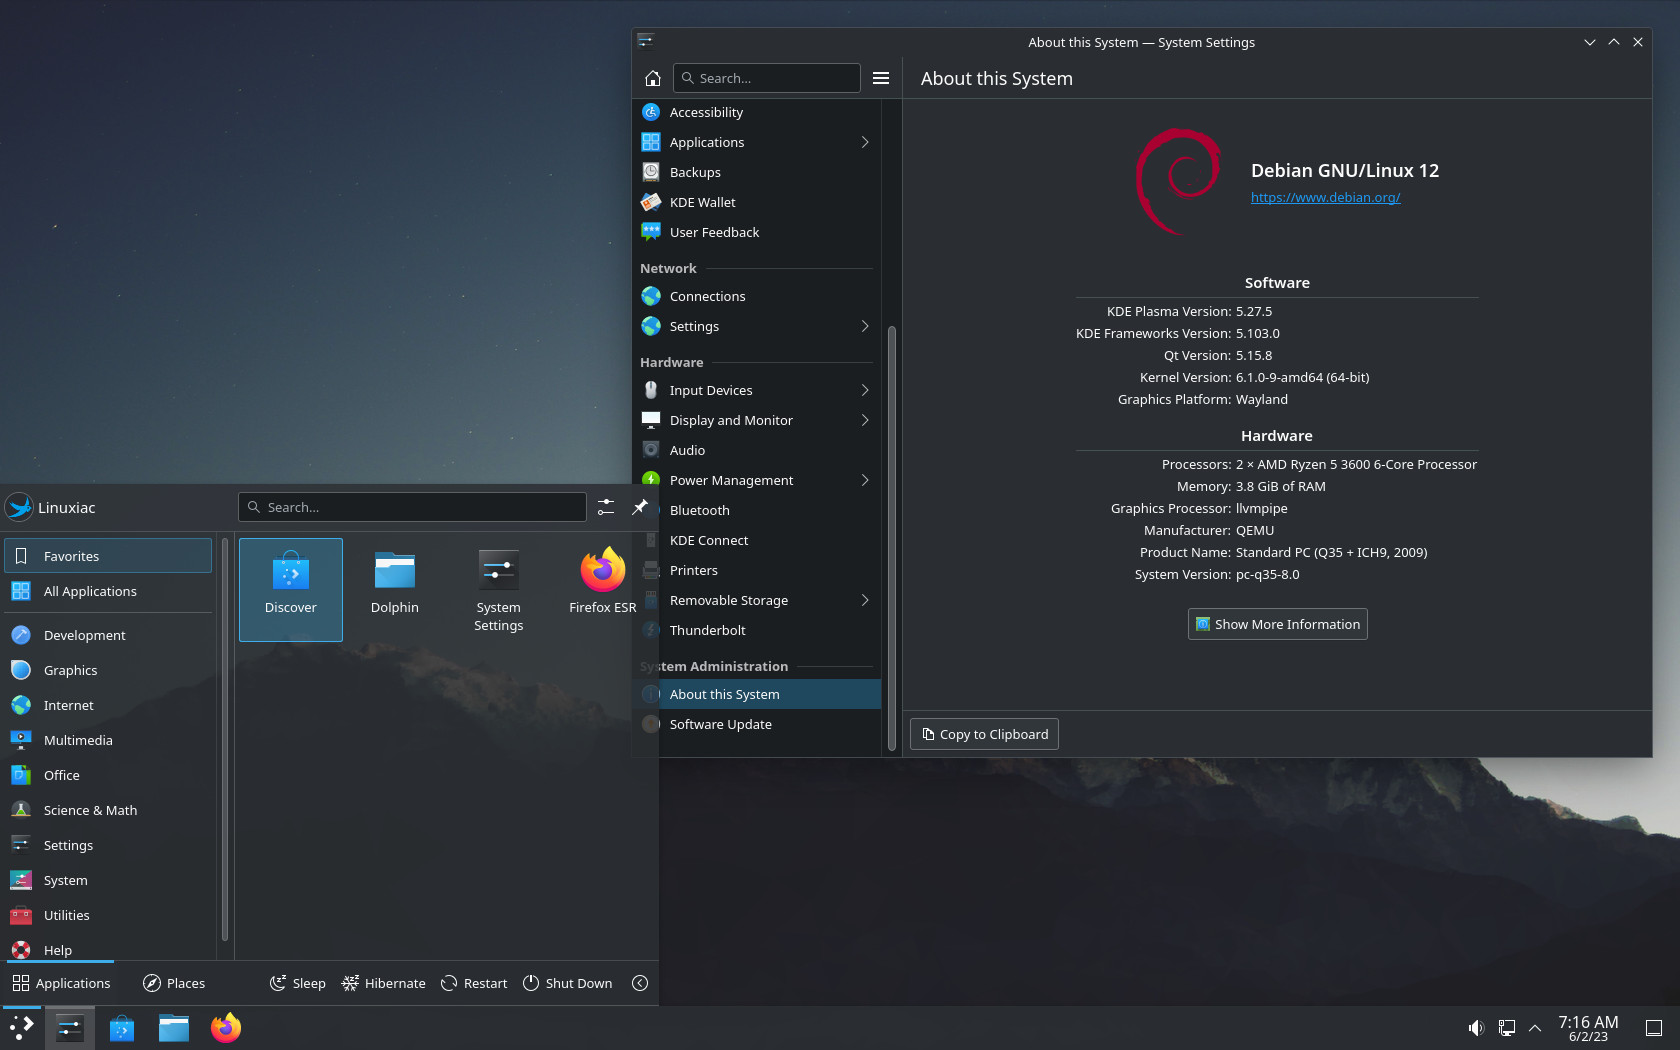Click Copy to Clipboard button
Image resolution: width=1680 pixels, height=1050 pixels.
click(x=984, y=734)
